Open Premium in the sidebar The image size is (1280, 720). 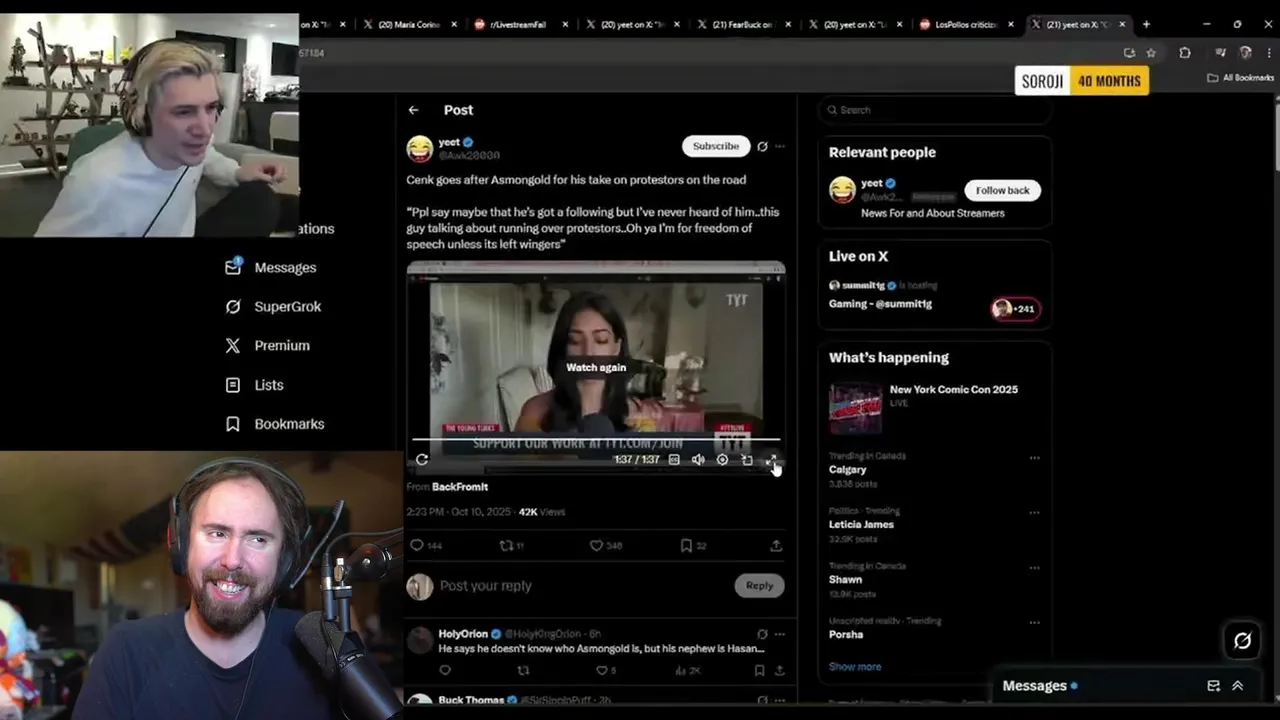[x=281, y=345]
